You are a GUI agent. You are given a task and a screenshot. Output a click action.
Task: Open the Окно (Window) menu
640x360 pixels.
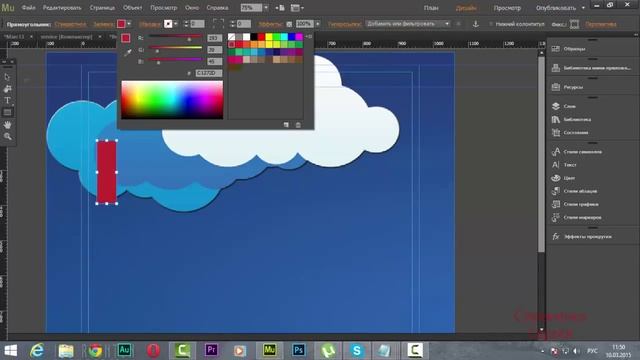(192, 8)
